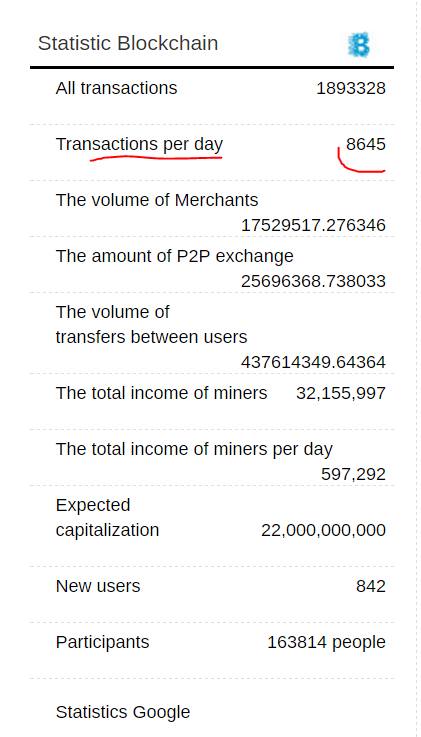Click the capitalization figure 22,000,000,000
Screen dimensions: 421x737
pos(324,530)
